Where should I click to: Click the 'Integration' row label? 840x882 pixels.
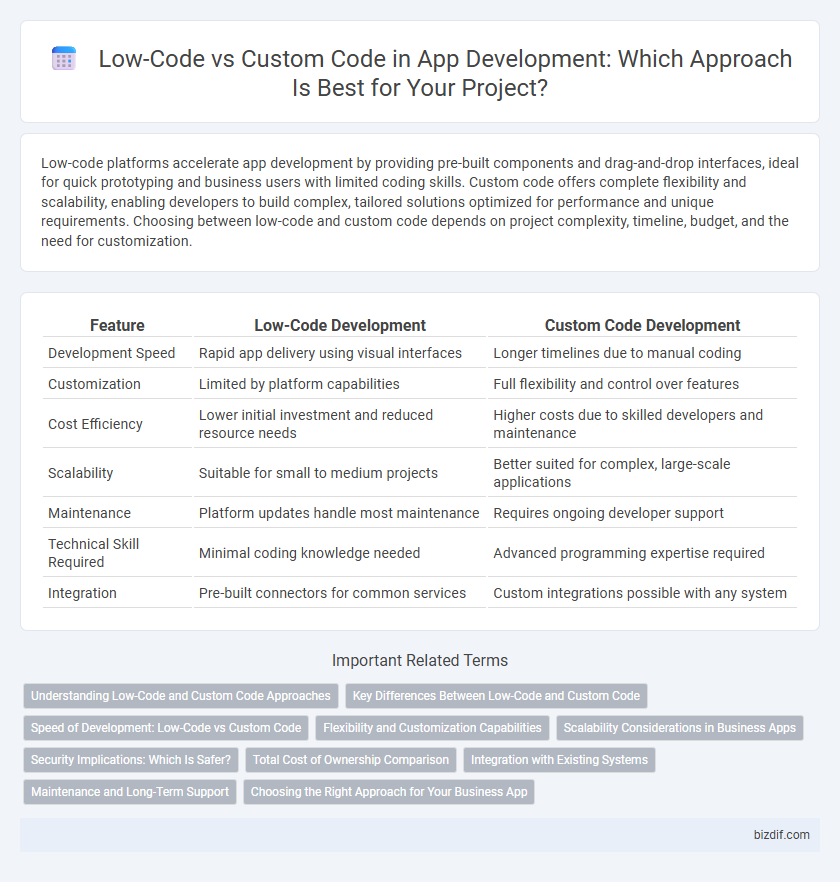pos(82,592)
